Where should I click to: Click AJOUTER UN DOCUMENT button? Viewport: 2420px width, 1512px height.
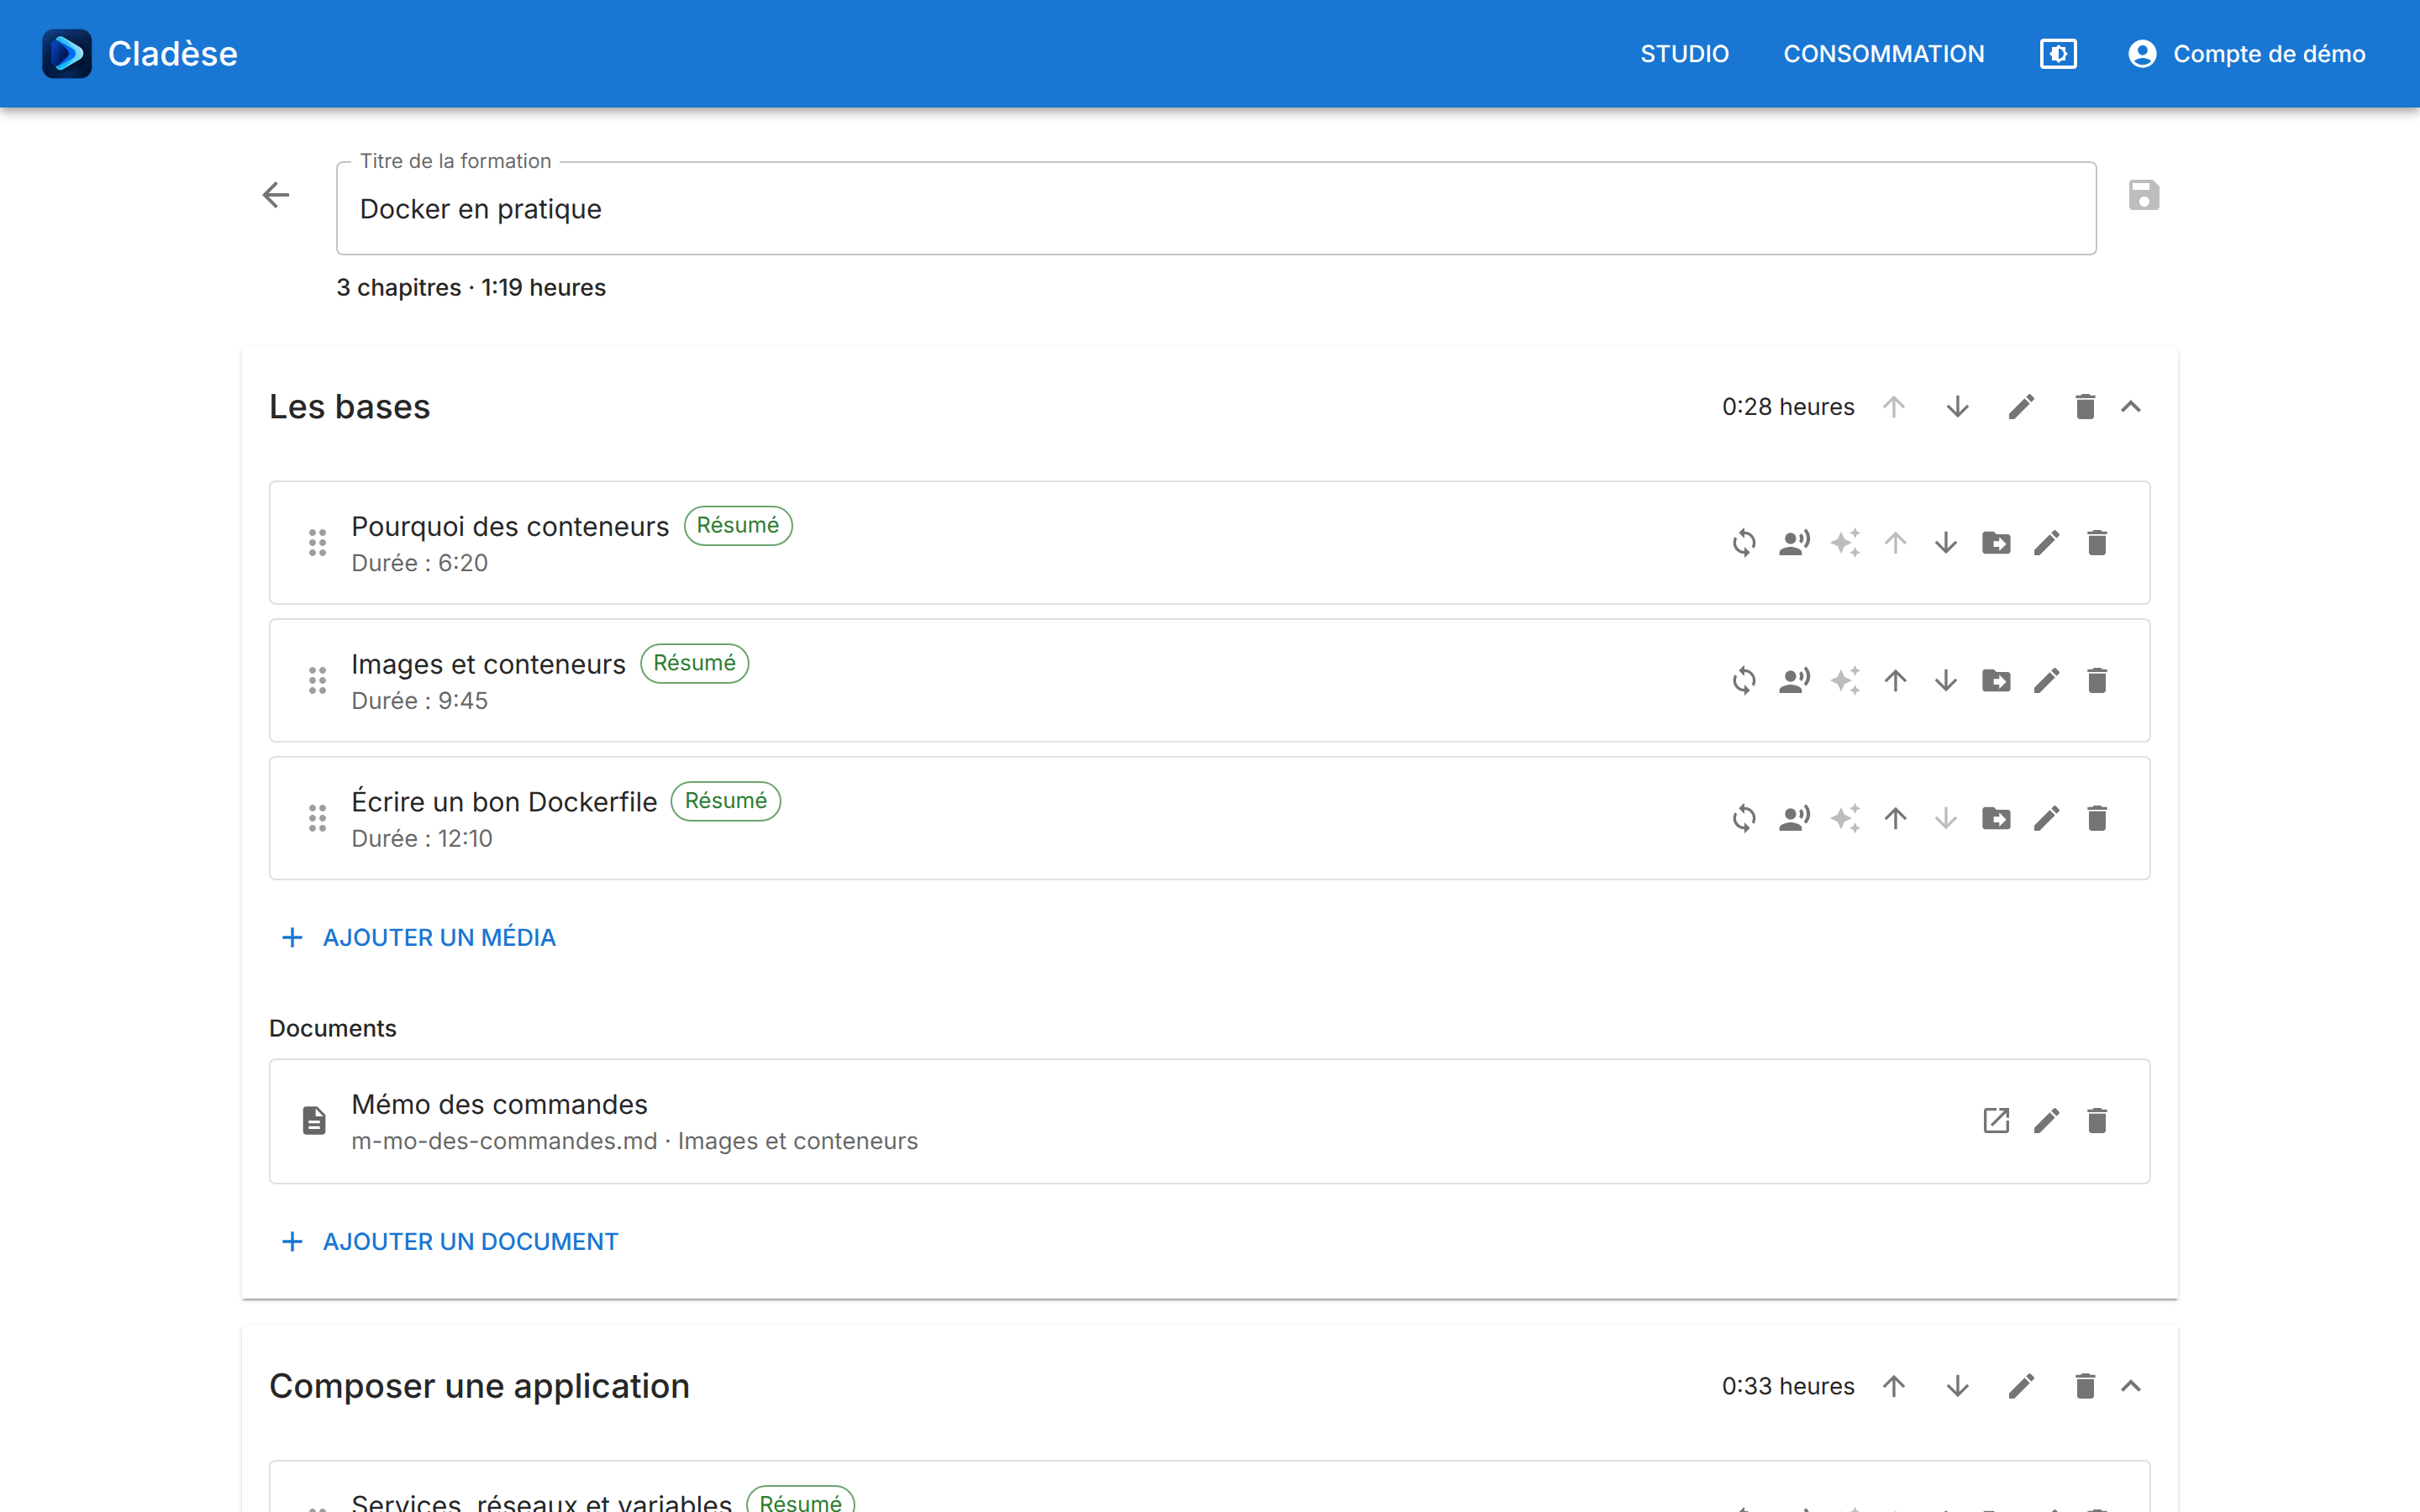pyautogui.click(x=450, y=1241)
